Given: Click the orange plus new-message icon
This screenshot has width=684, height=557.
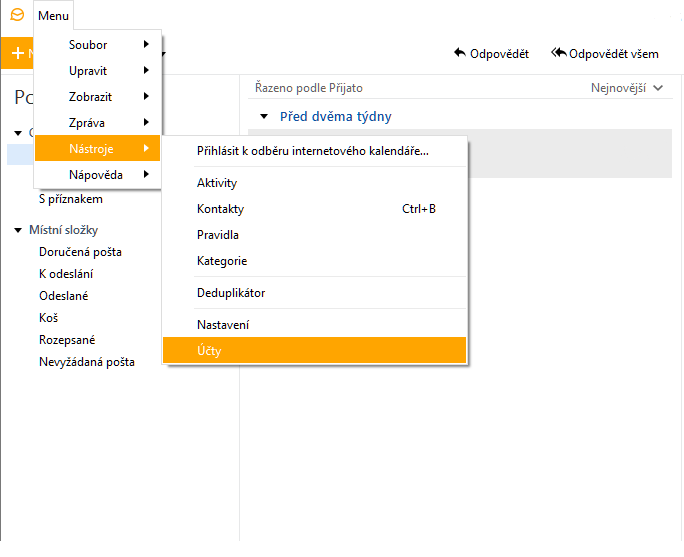Looking at the screenshot, I should (x=17, y=53).
